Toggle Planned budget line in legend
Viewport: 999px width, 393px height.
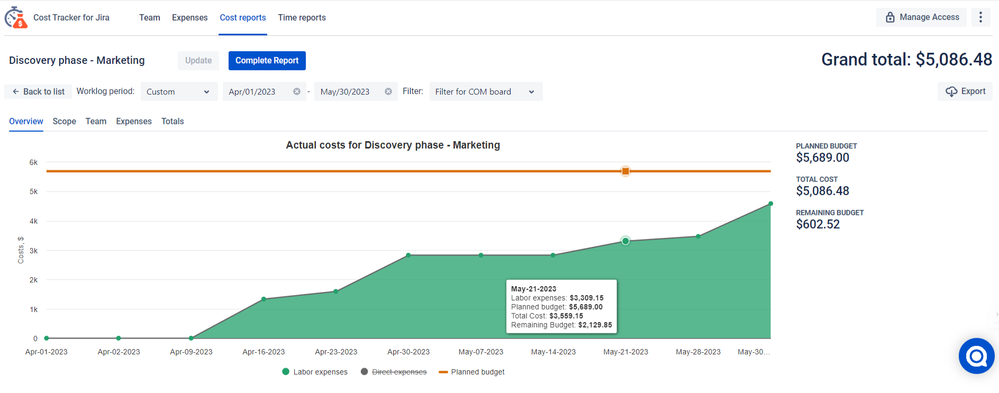tap(471, 372)
